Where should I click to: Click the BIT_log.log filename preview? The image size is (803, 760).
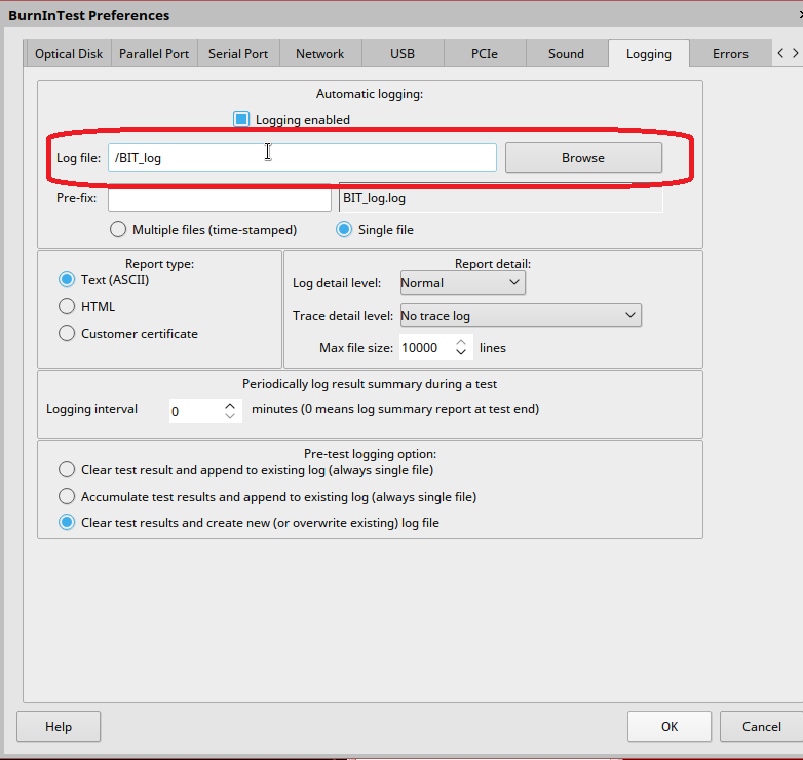(501, 198)
